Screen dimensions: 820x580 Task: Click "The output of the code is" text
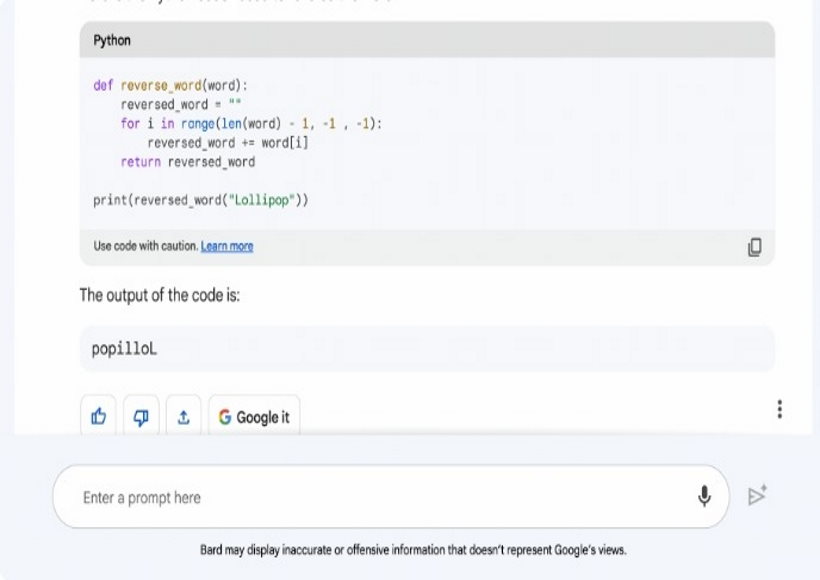point(160,296)
